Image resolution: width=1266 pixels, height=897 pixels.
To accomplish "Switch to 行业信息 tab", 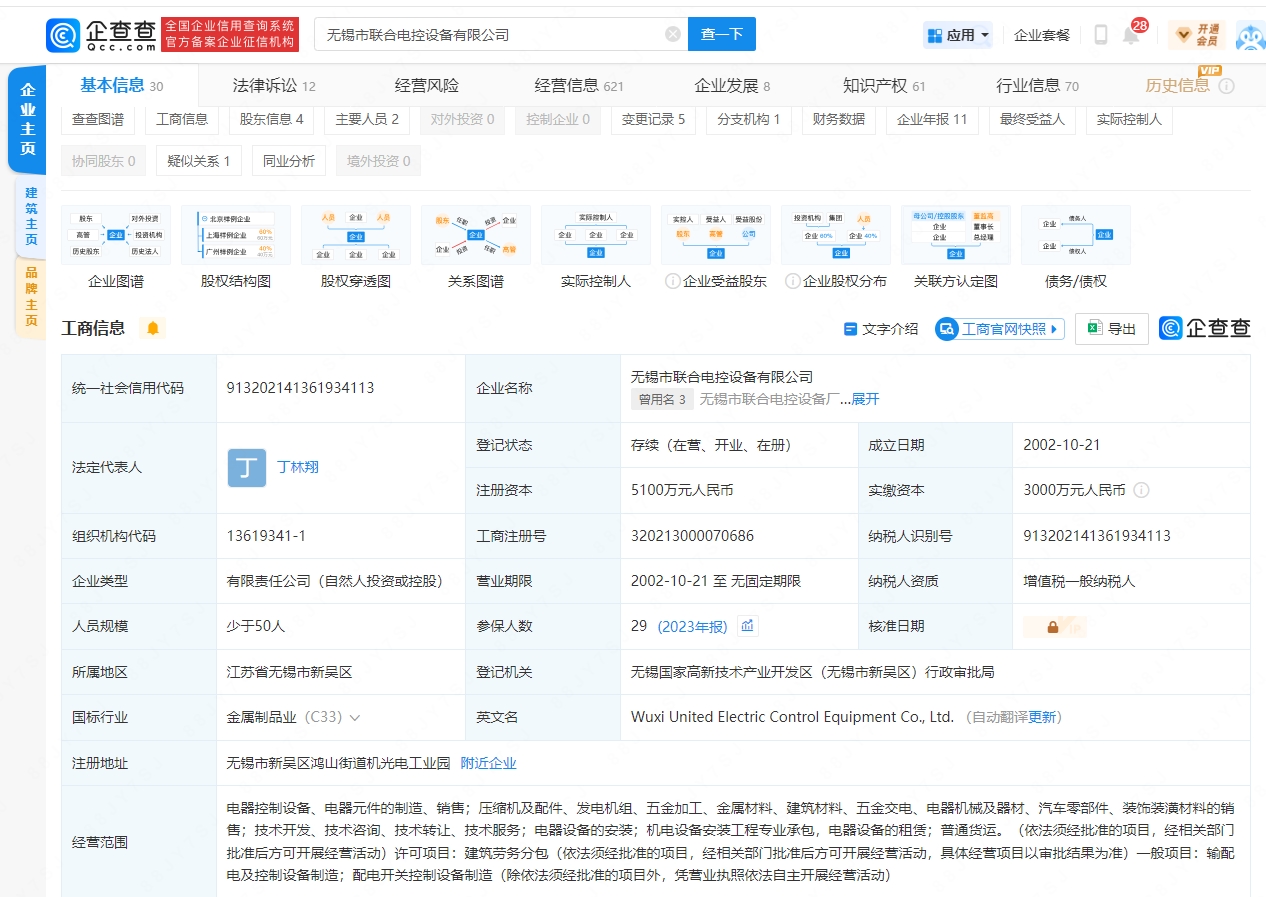I will (x=1037, y=86).
